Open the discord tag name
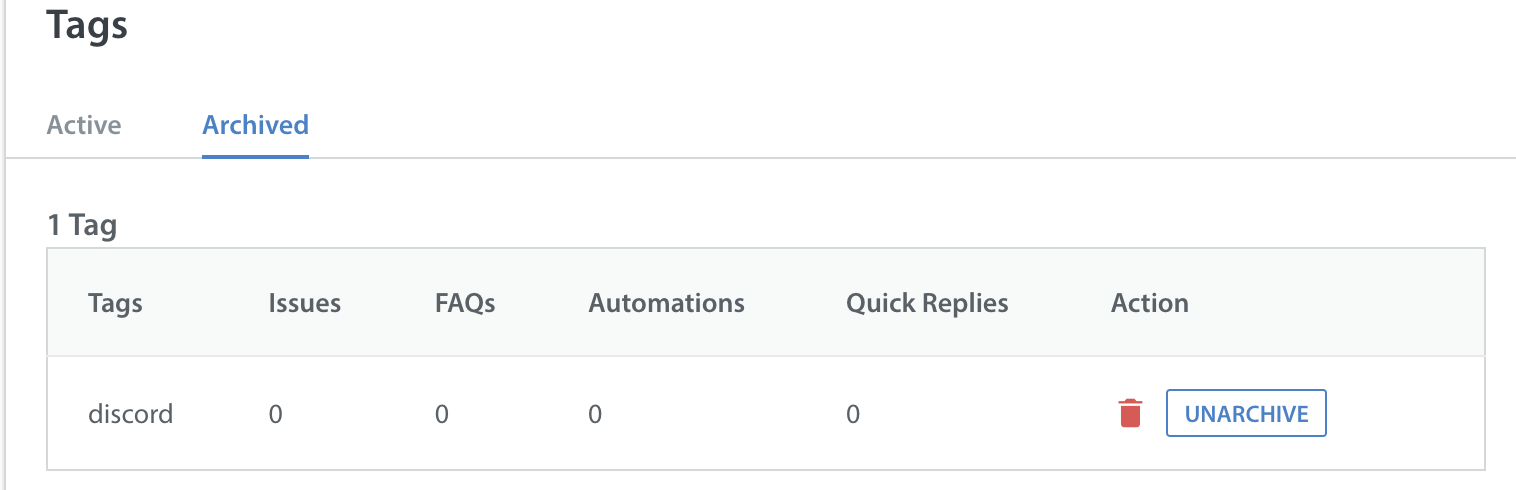The width and height of the screenshot is (1516, 490). coord(131,413)
